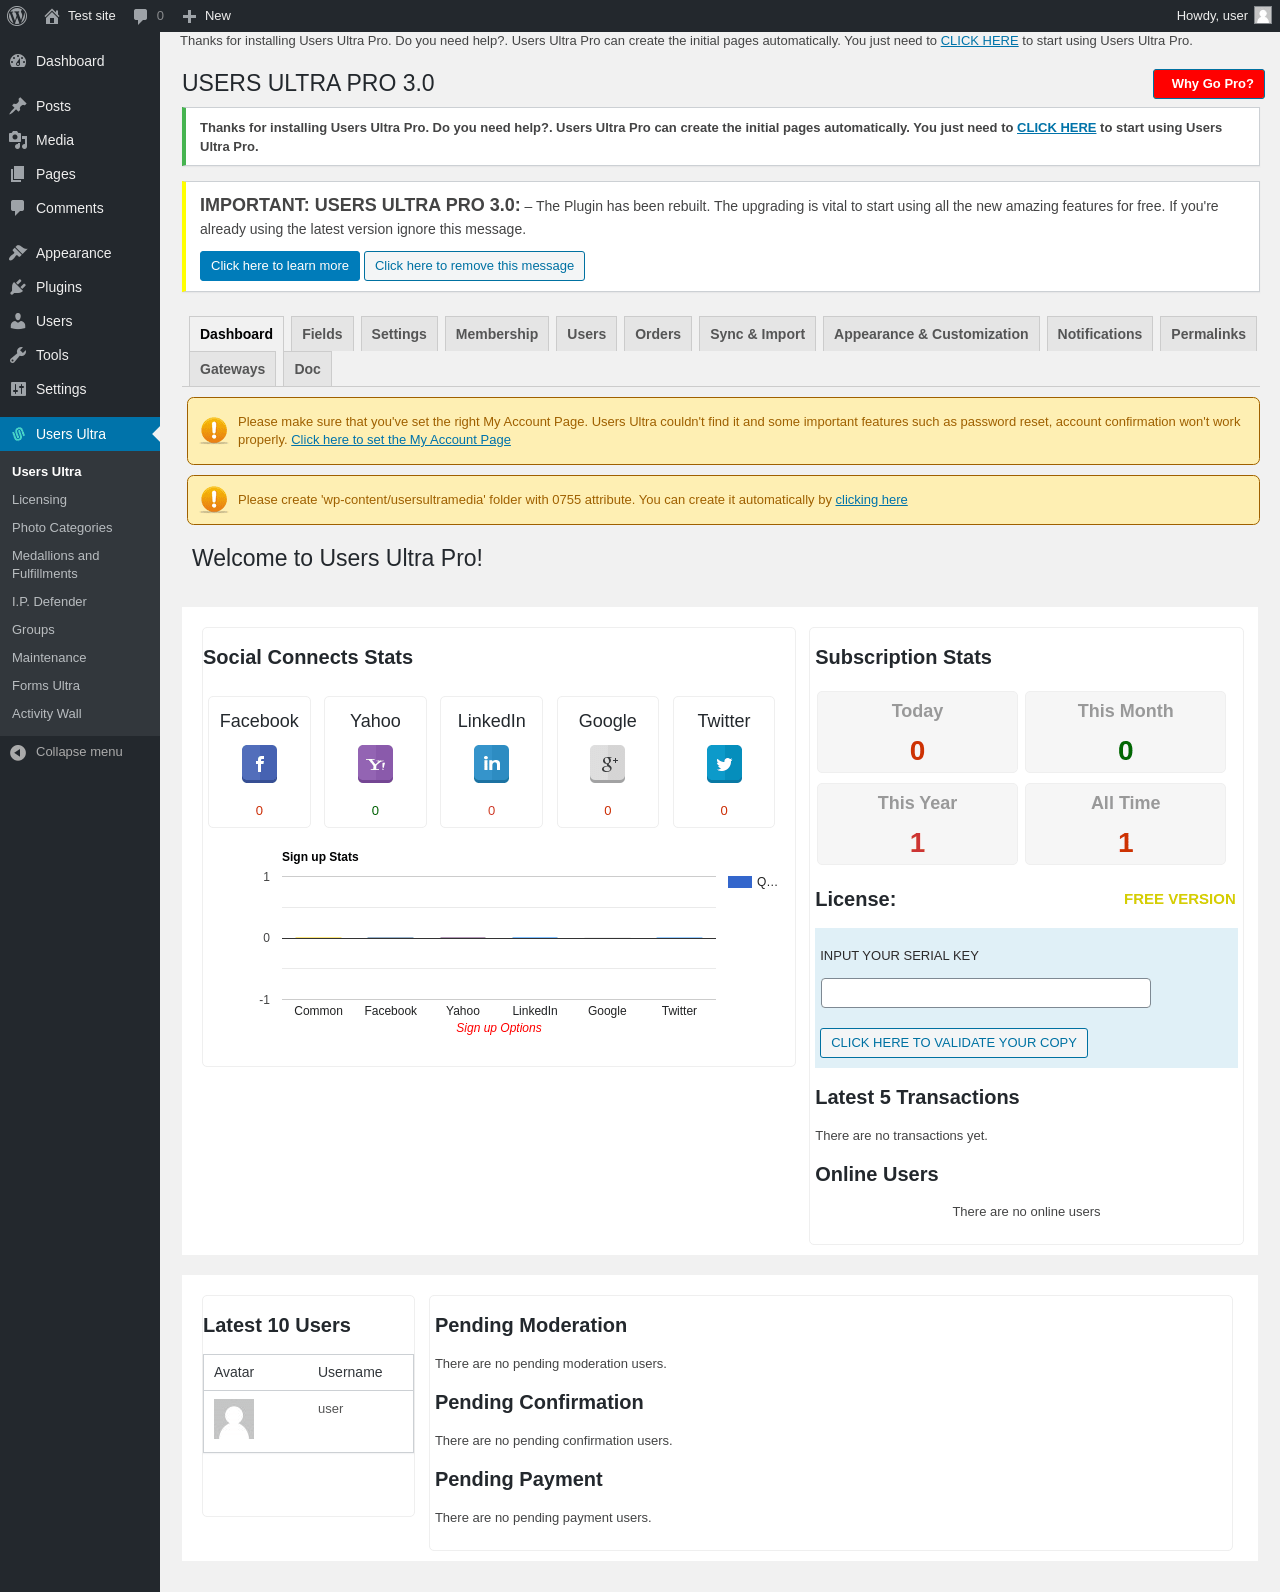Screen dimensions: 1280x1592
Task: Select the Permalinks tab
Action: (1208, 334)
